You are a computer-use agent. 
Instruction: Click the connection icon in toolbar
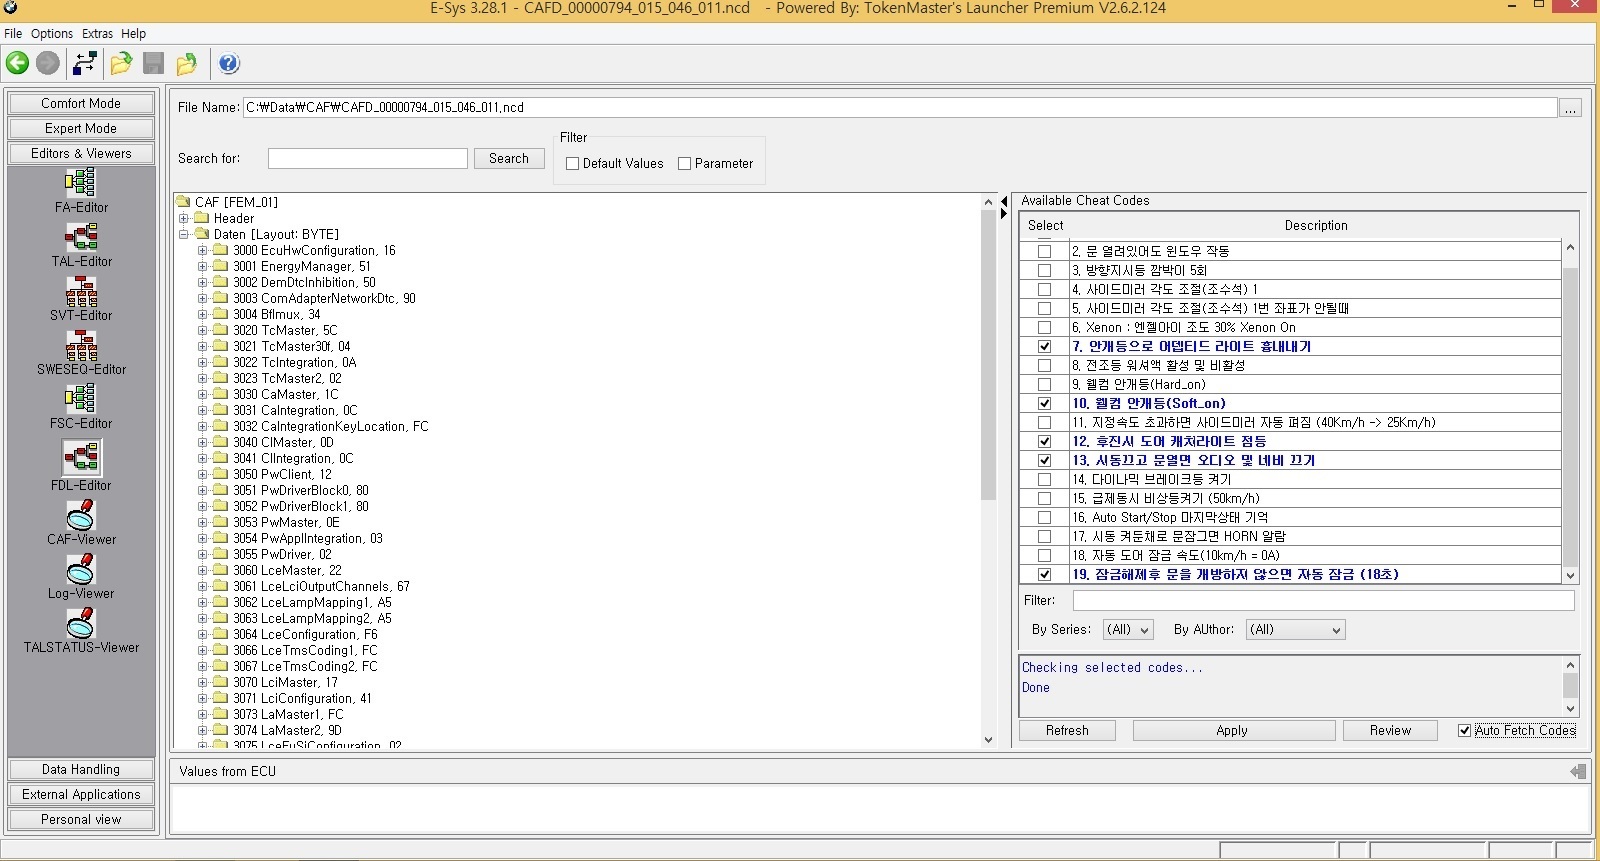pos(85,63)
